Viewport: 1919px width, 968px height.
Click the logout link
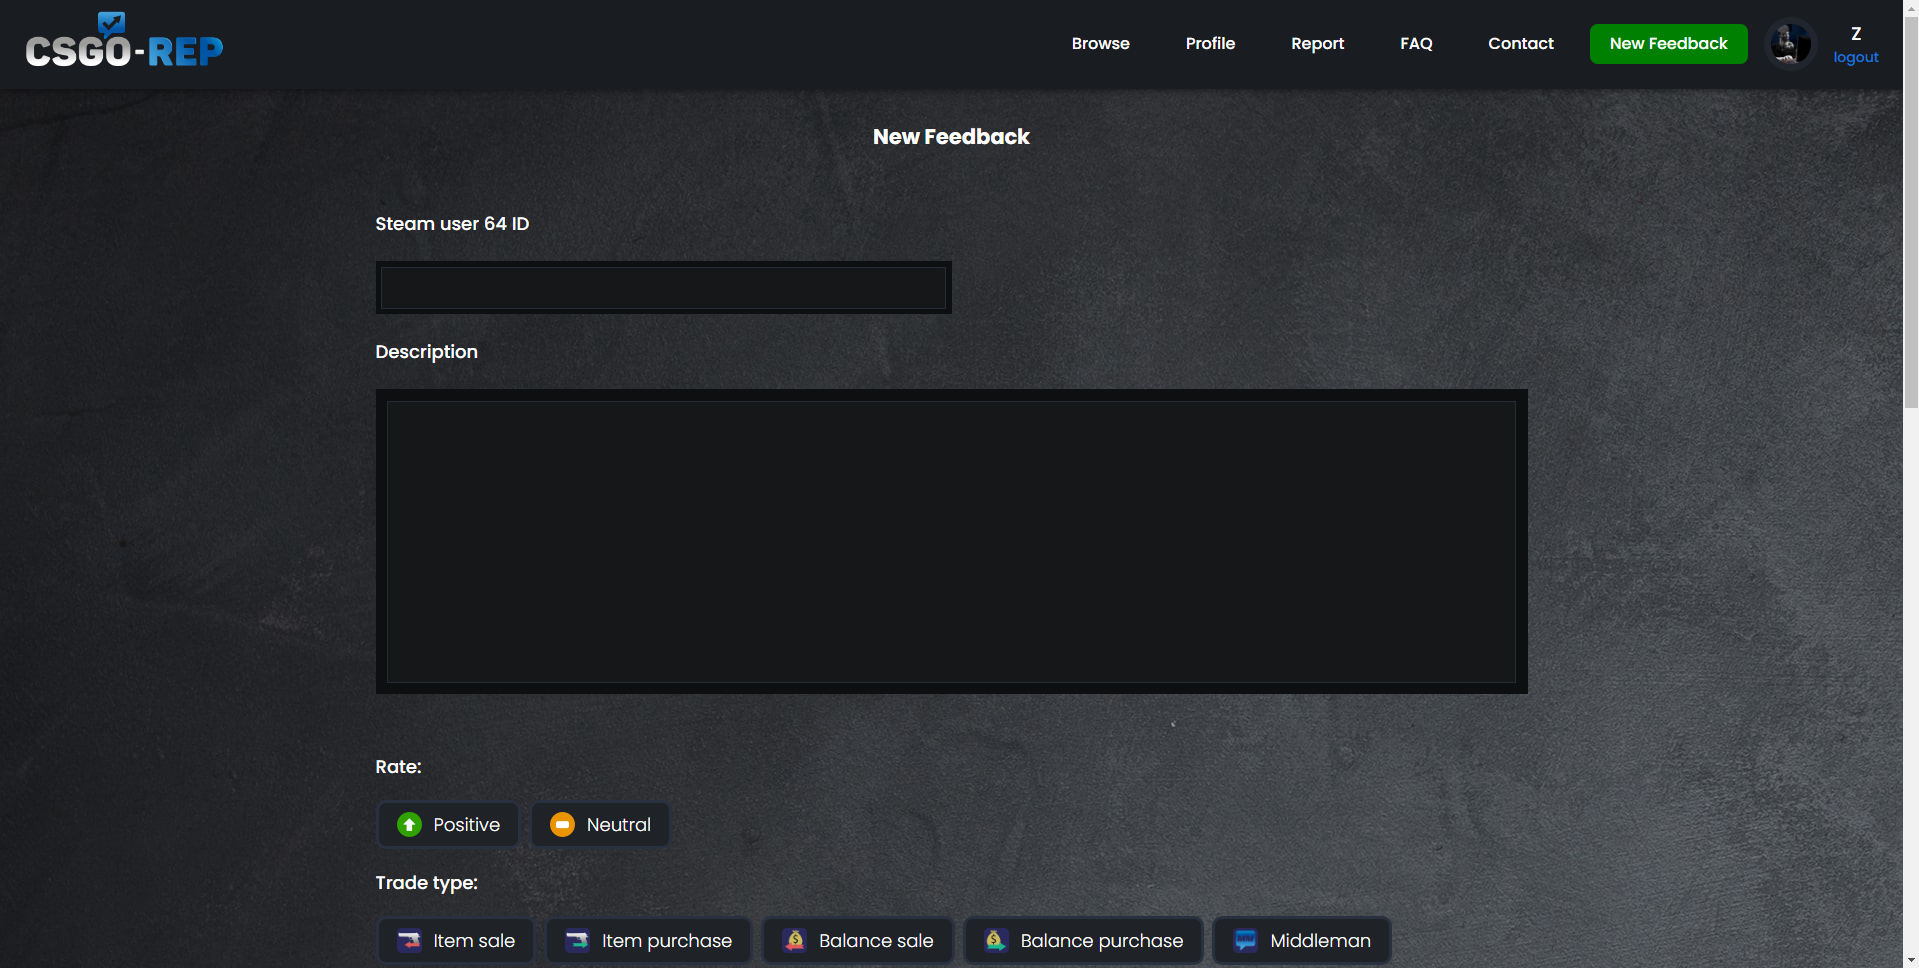[x=1855, y=57]
